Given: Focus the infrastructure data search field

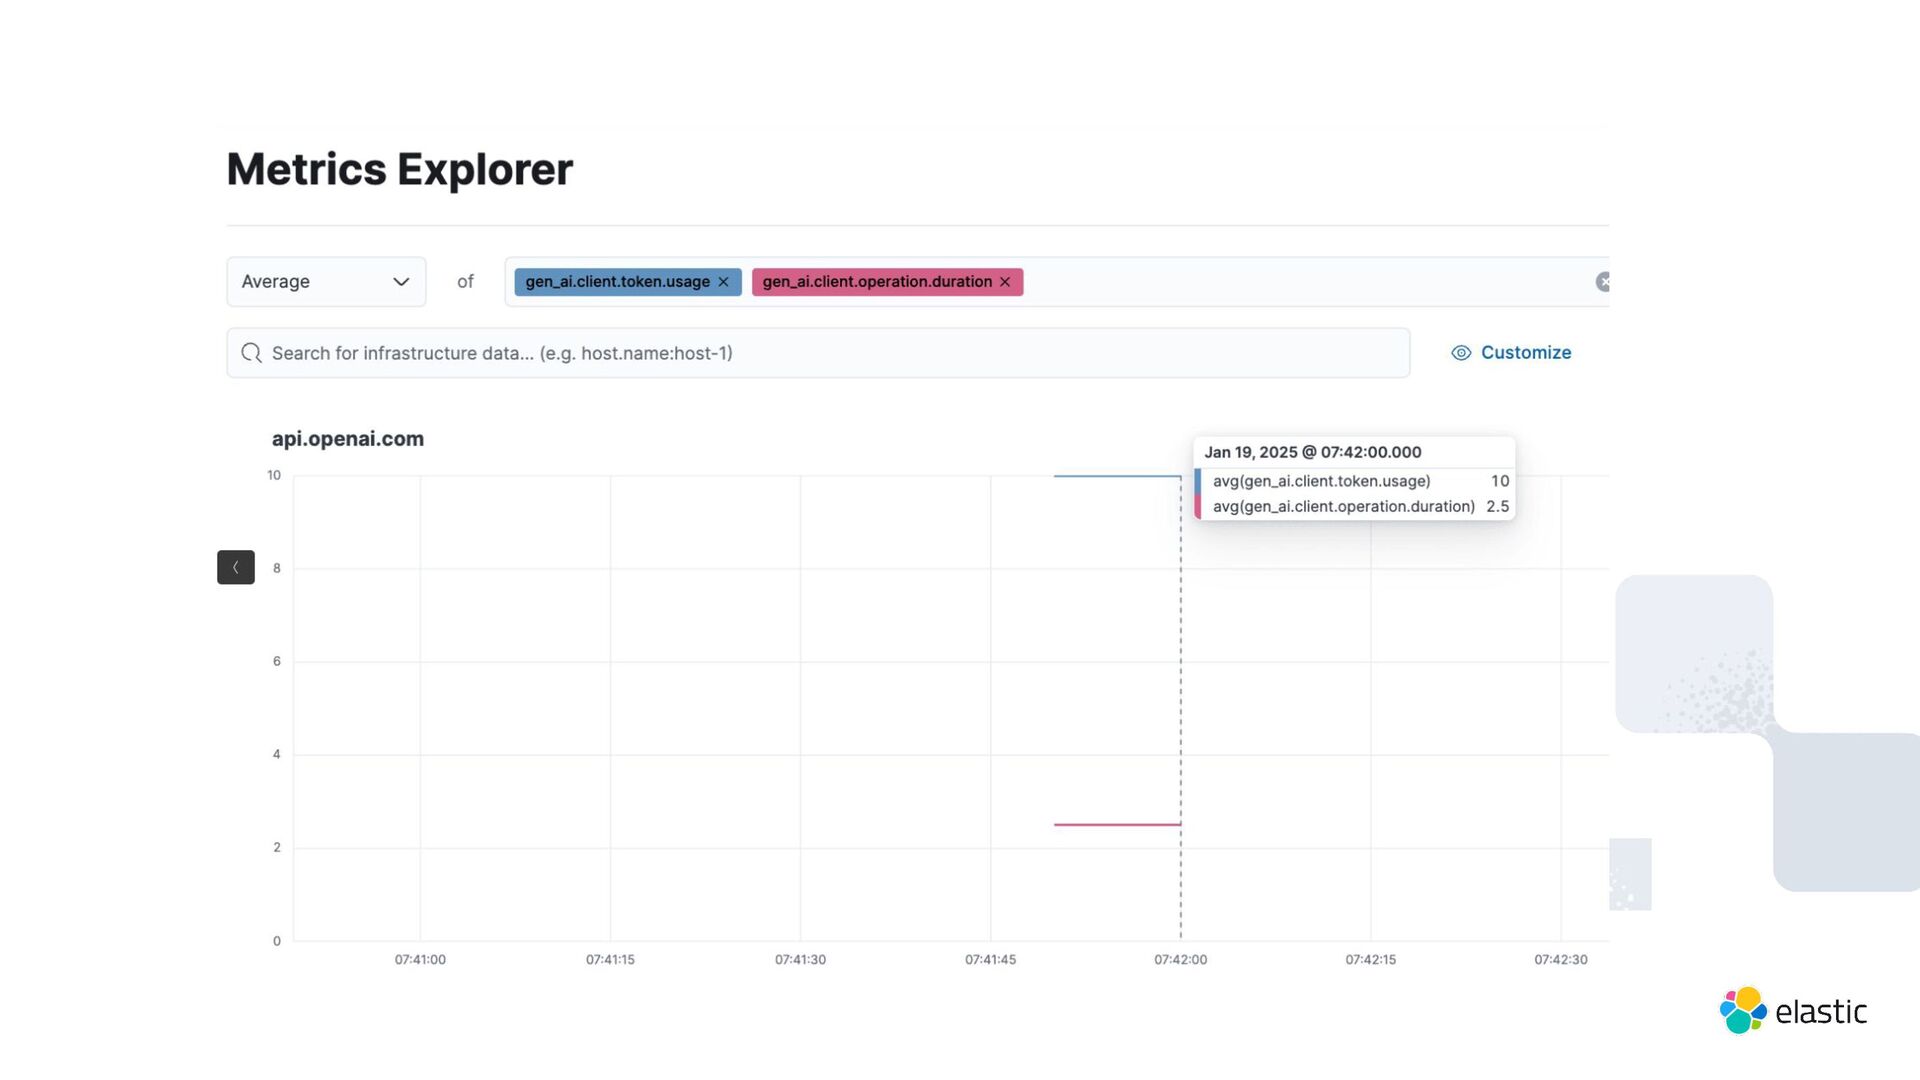Looking at the screenshot, I should pos(820,353).
